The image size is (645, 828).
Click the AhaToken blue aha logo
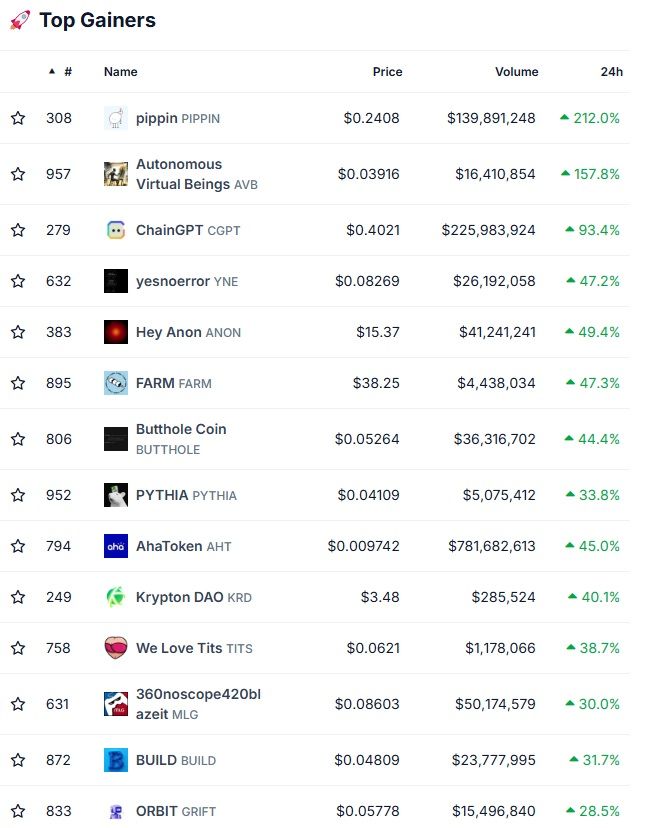coord(116,545)
